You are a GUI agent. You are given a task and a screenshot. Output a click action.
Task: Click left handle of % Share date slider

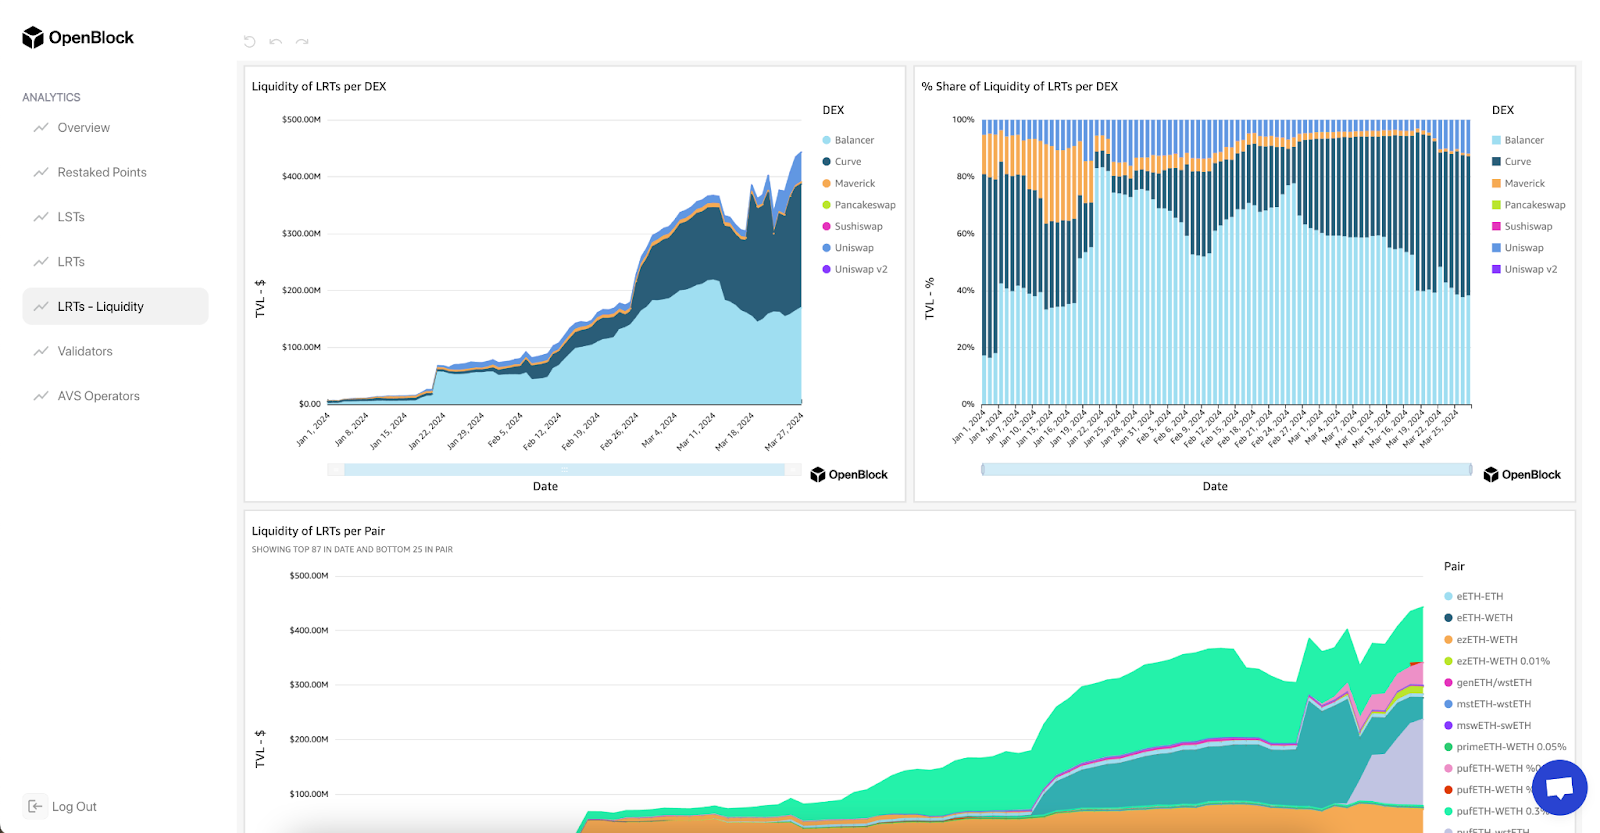983,469
